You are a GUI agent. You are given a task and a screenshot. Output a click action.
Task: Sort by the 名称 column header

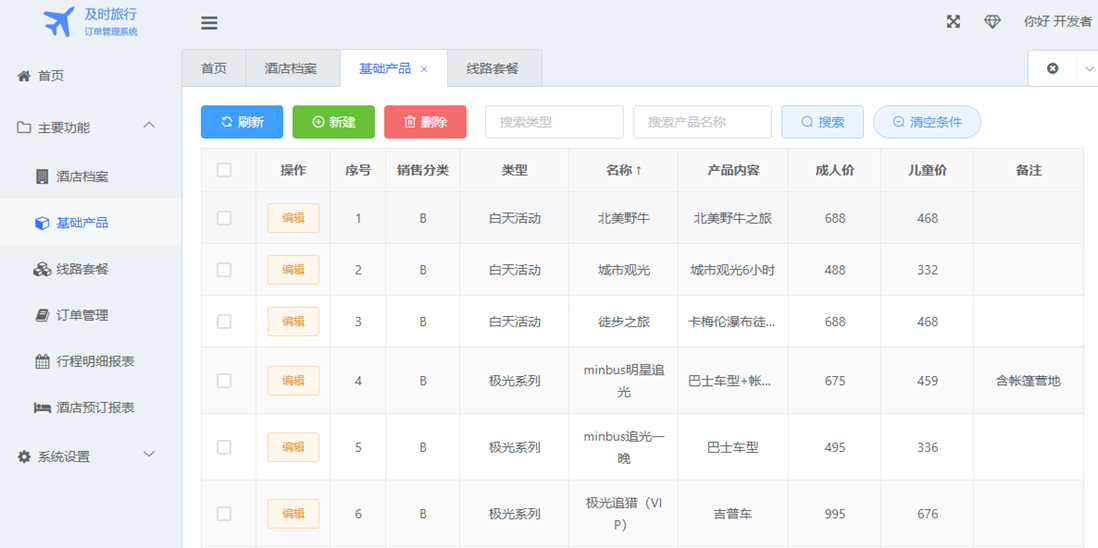point(623,170)
